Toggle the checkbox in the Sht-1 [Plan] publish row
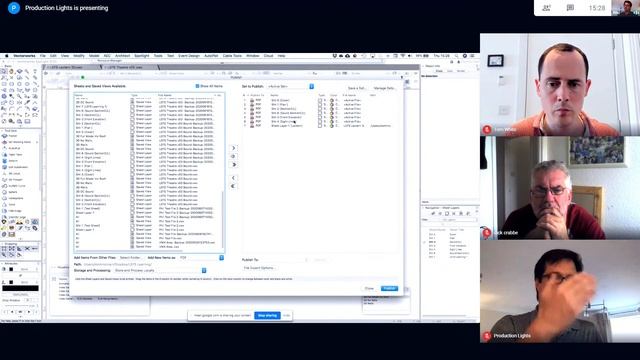Viewport: 640px width, 360px height. point(320,104)
